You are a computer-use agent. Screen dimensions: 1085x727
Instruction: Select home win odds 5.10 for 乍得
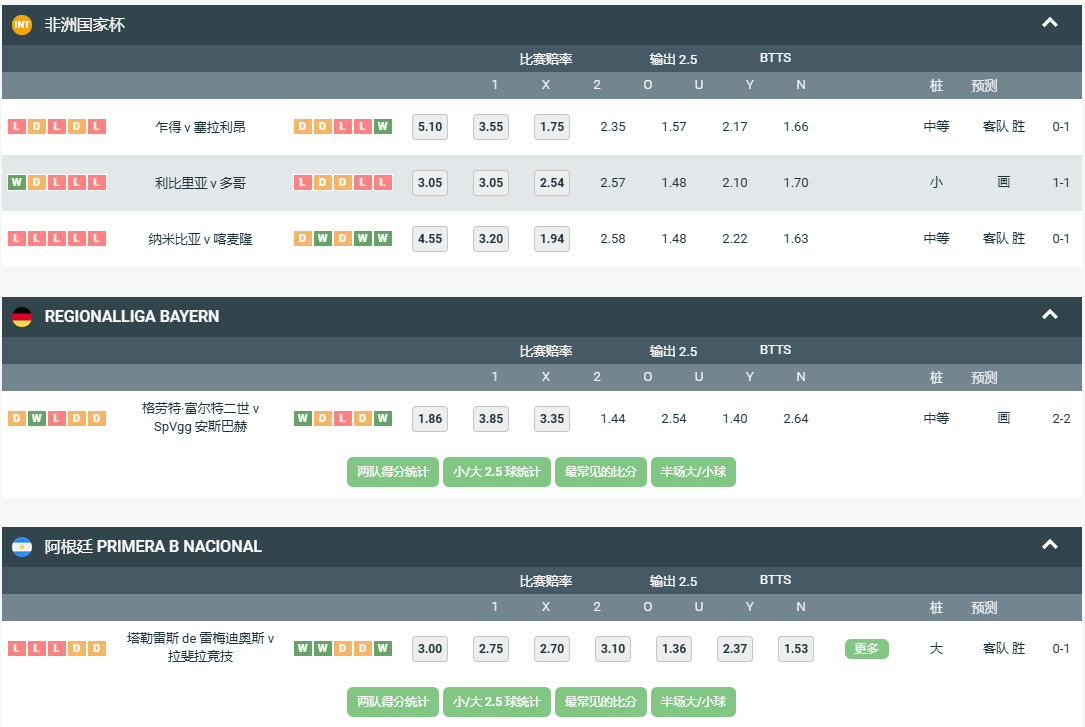click(430, 127)
